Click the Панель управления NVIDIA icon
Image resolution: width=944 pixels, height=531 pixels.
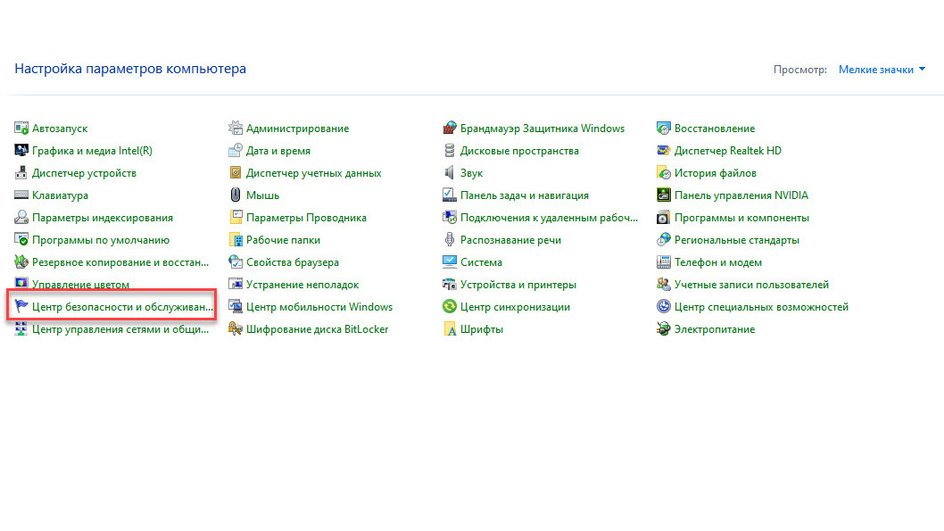(663, 195)
